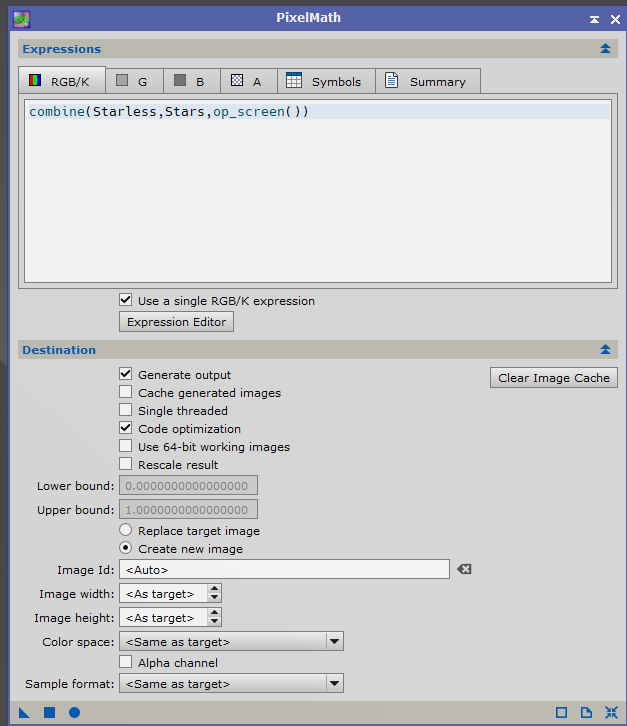Enable Cache generated images
The height and width of the screenshot is (726, 627).
click(125, 392)
